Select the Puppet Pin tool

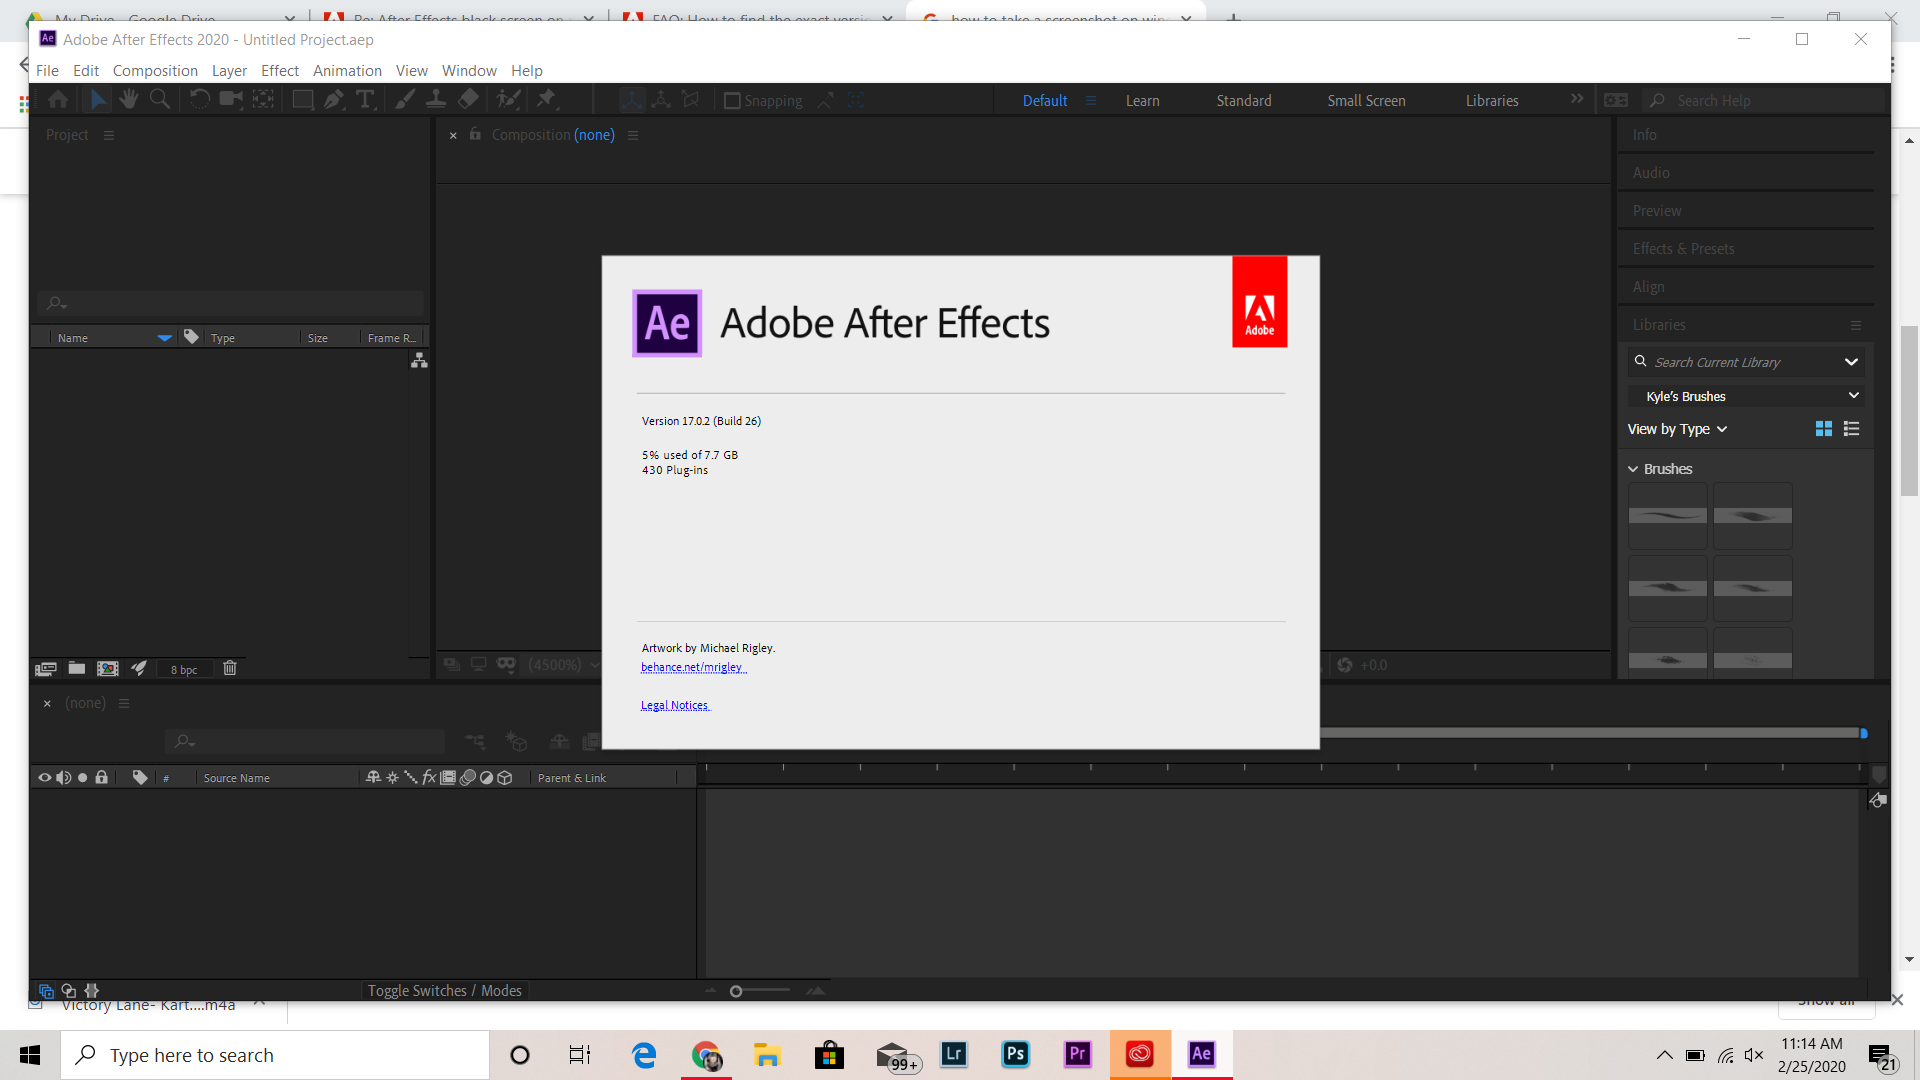point(548,99)
